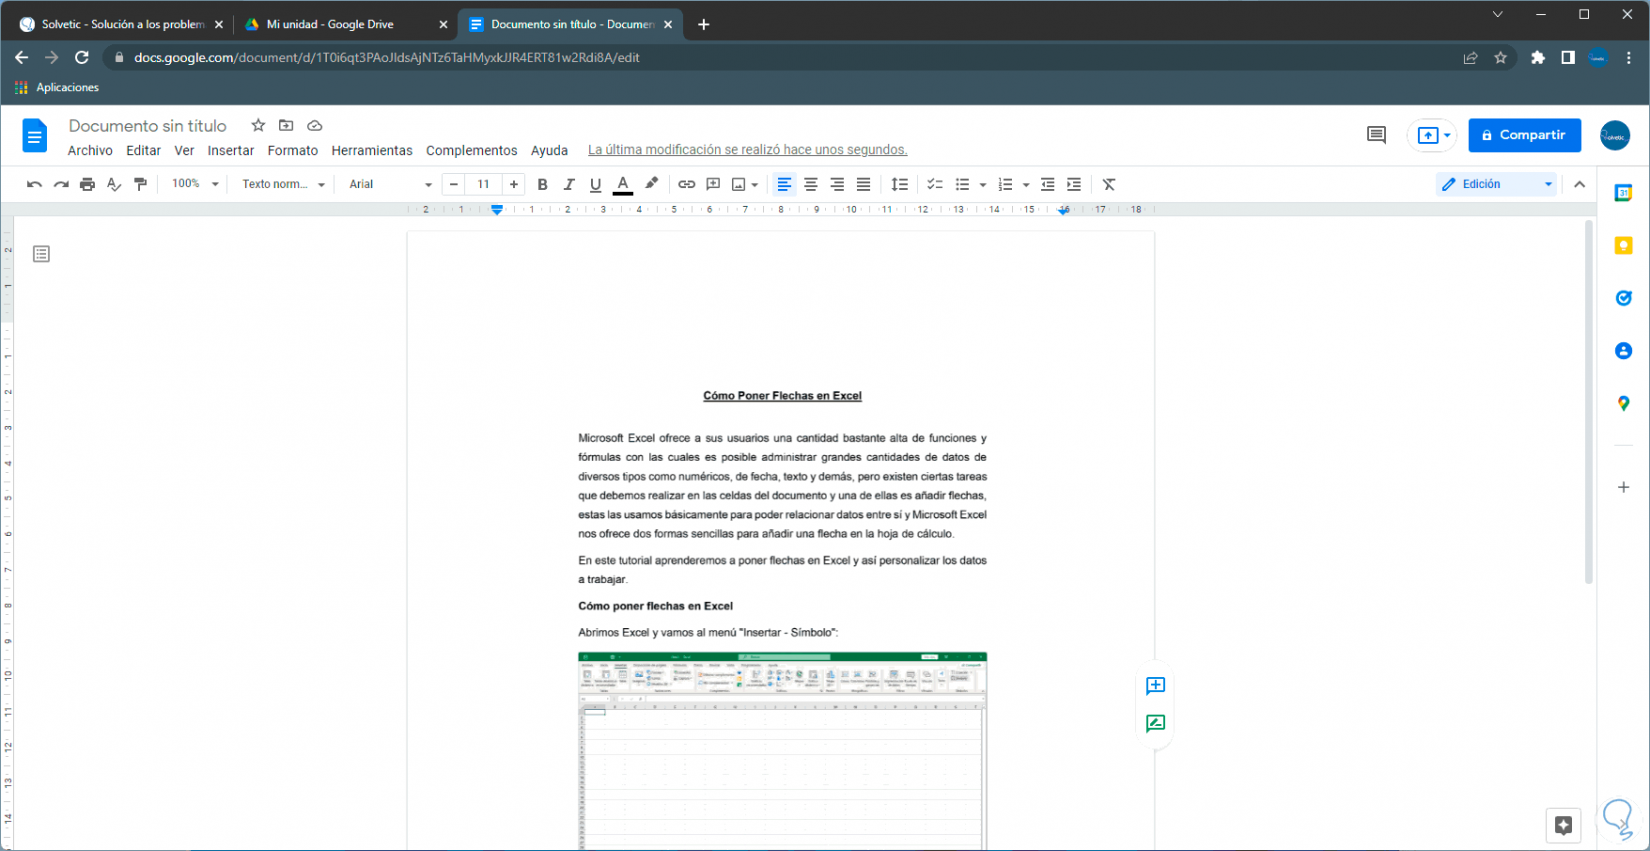Open the text style dropdown

pos(284,184)
